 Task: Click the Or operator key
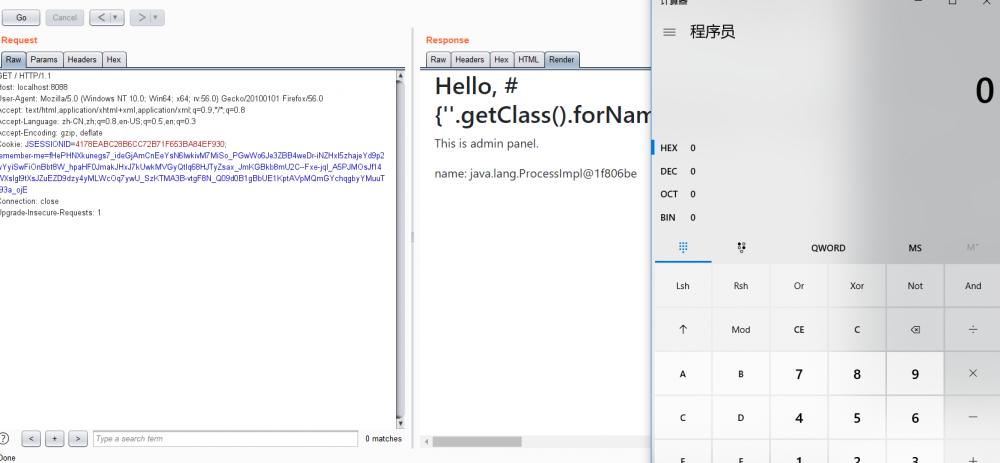coord(799,286)
